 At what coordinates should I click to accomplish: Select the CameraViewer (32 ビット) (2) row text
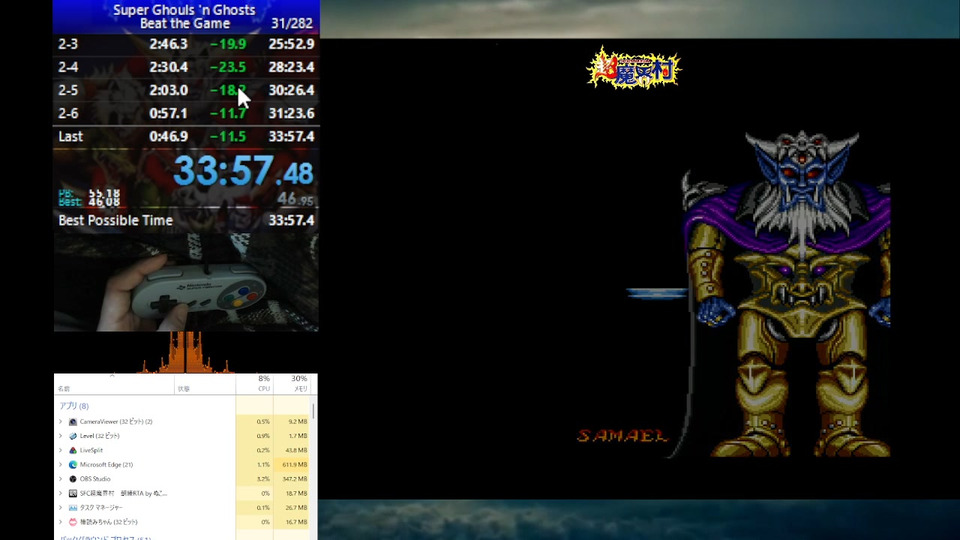point(116,421)
